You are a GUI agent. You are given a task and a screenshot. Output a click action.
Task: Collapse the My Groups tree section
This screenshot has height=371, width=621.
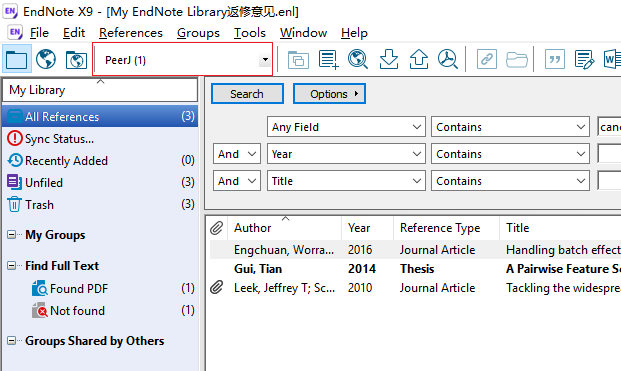11,235
